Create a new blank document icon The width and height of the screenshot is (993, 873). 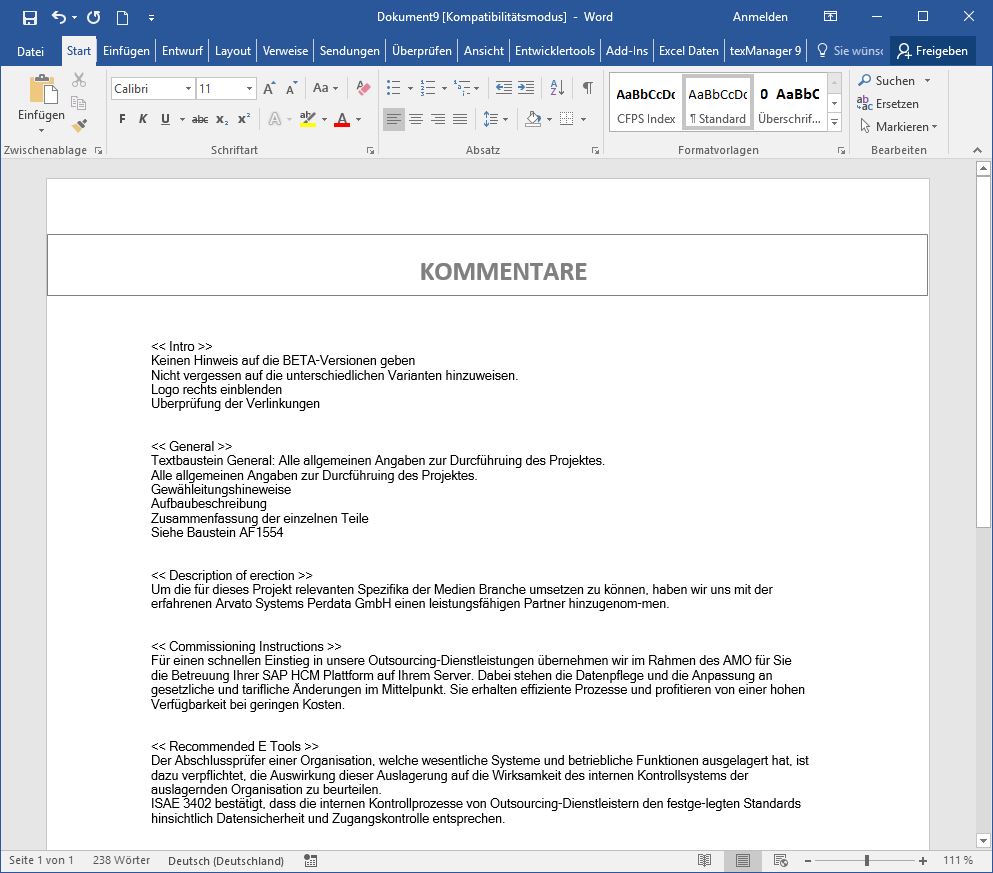(x=123, y=17)
